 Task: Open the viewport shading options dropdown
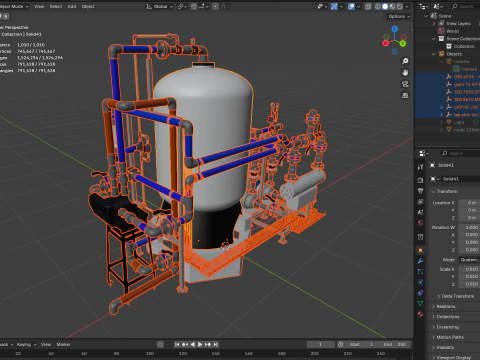pyautogui.click(x=408, y=6)
